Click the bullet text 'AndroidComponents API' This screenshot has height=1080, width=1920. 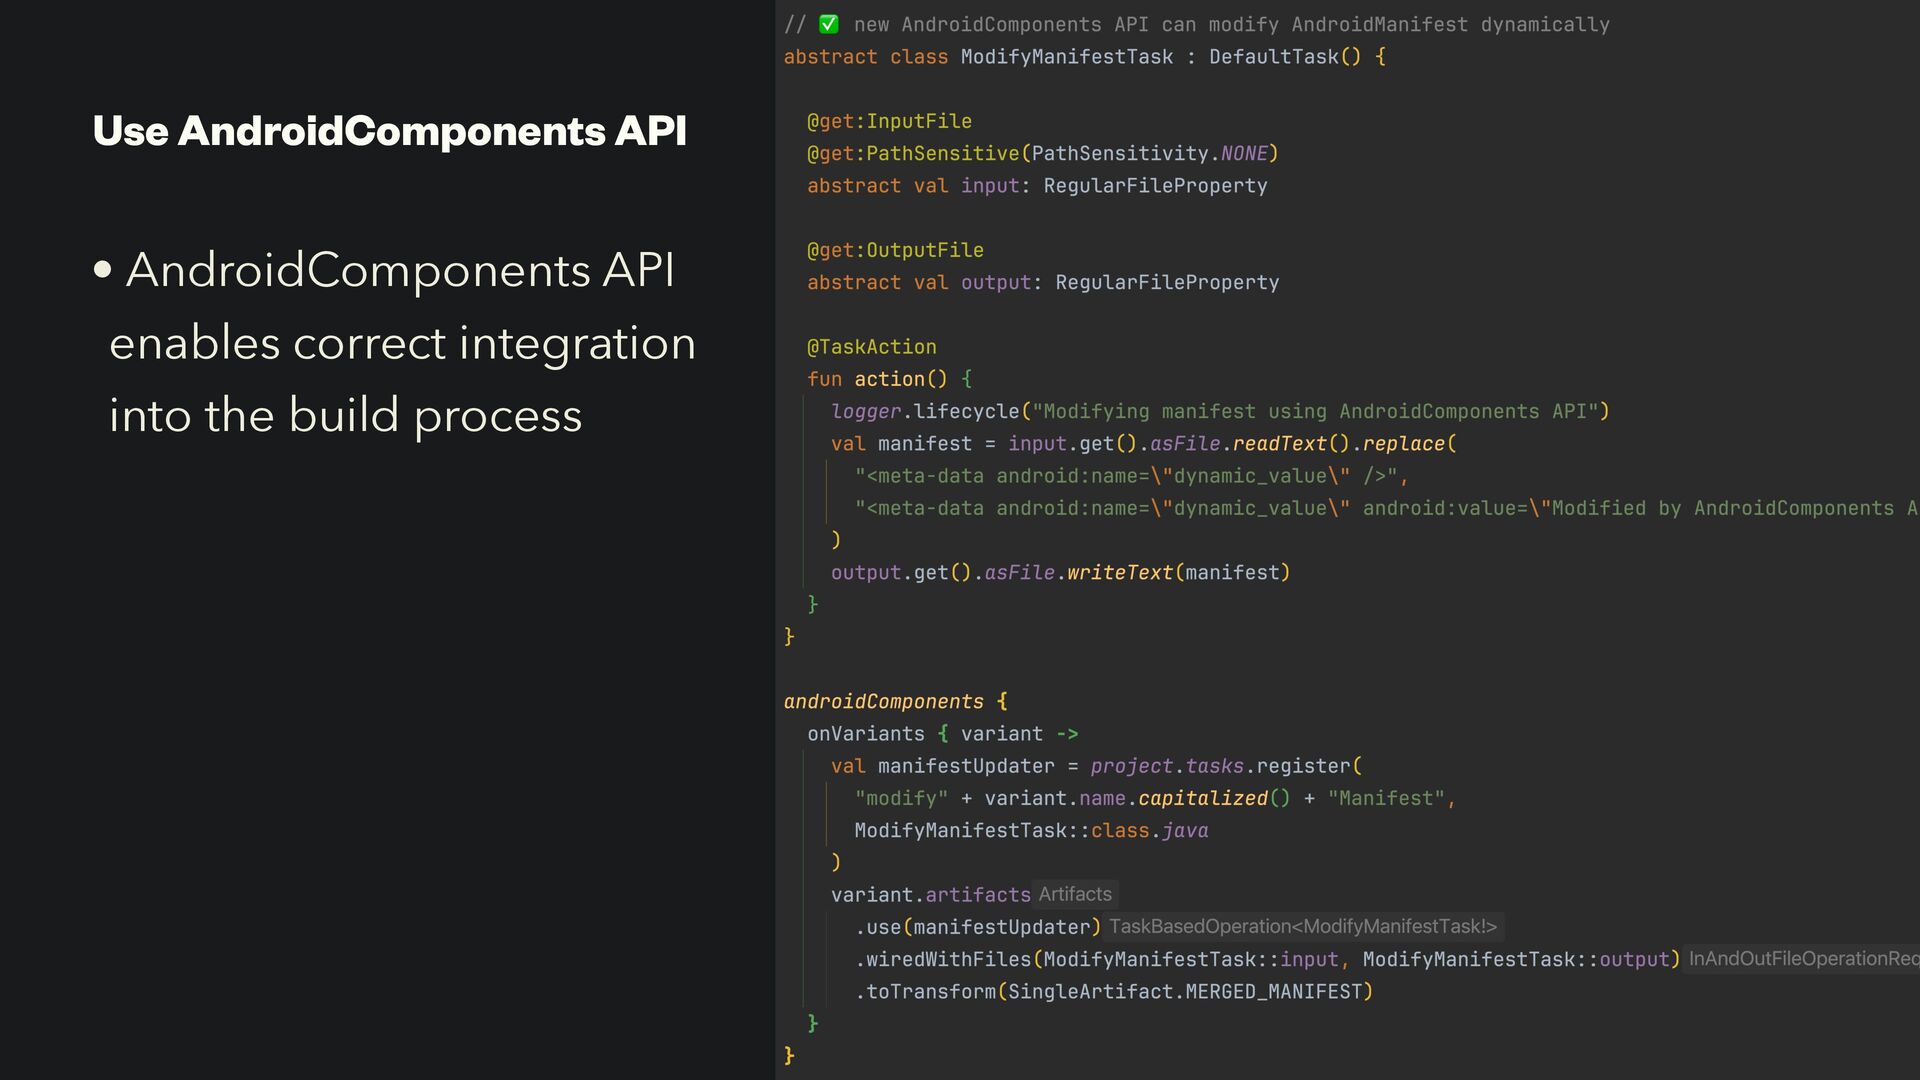point(400,270)
